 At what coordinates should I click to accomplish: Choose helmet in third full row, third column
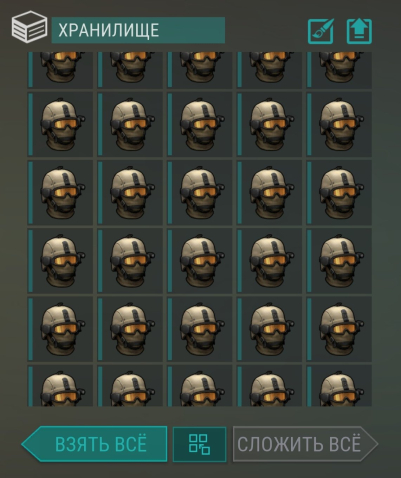200,261
